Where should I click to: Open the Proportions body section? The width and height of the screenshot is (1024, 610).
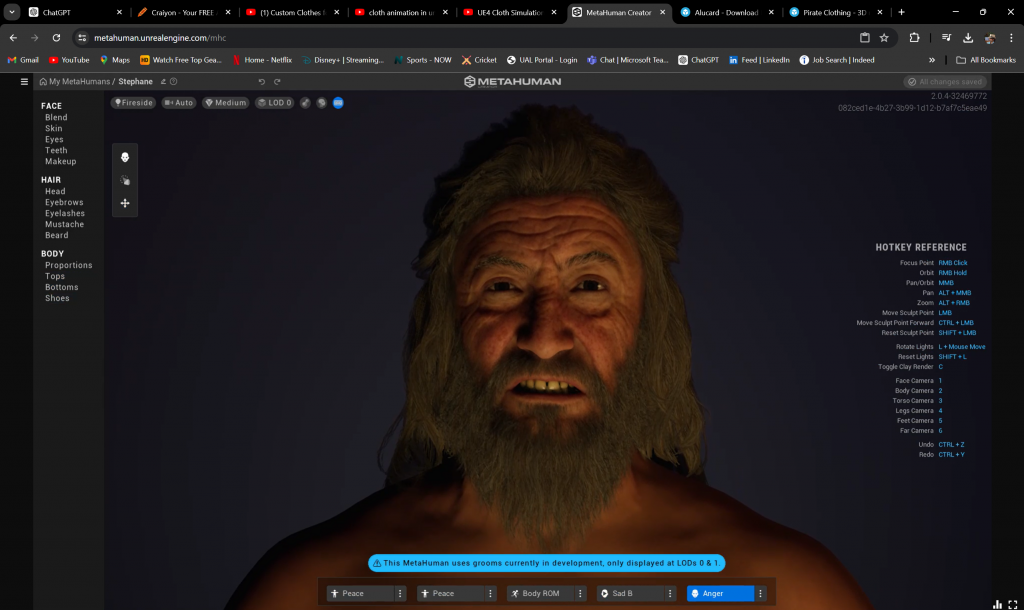pyautogui.click(x=69, y=265)
